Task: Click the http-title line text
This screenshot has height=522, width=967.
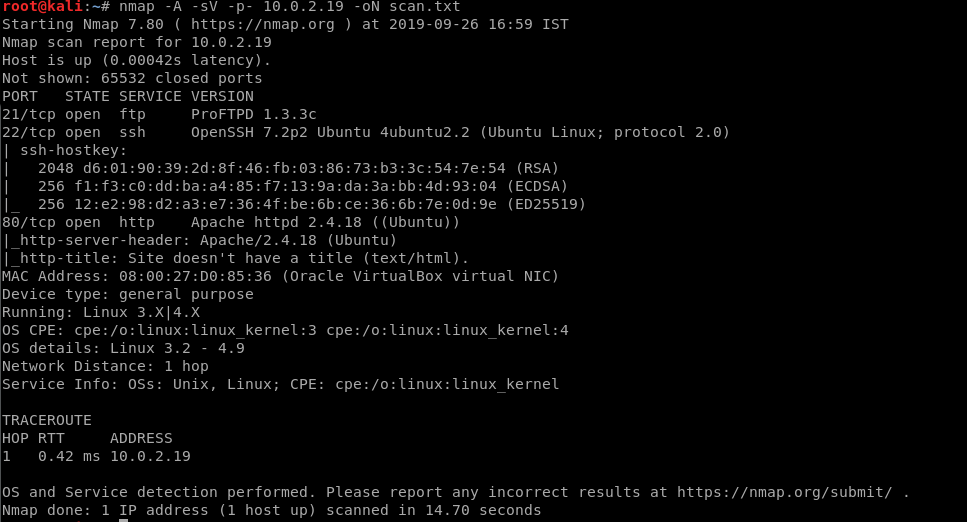Action: click(x=235, y=258)
